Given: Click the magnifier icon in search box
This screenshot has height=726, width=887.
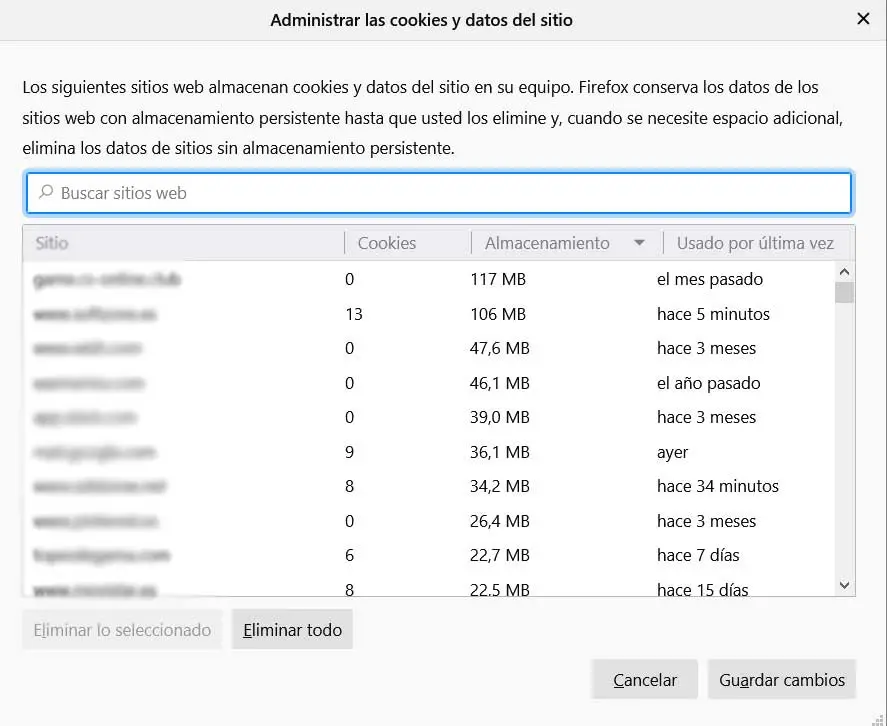Looking at the screenshot, I should [x=45, y=192].
